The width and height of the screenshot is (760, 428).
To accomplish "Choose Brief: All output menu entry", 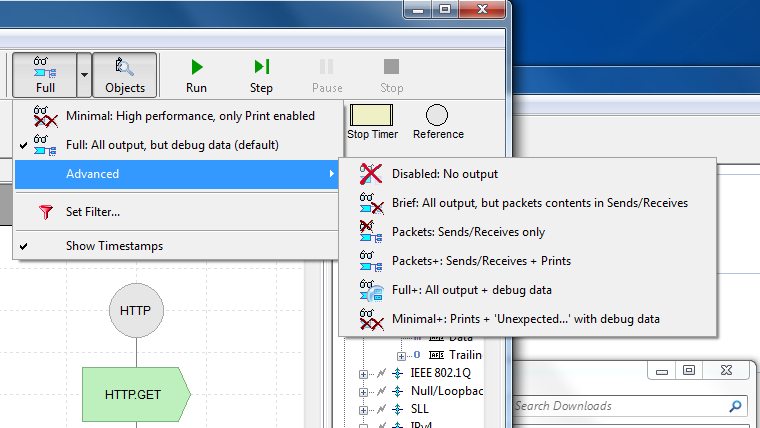I will coord(539,203).
